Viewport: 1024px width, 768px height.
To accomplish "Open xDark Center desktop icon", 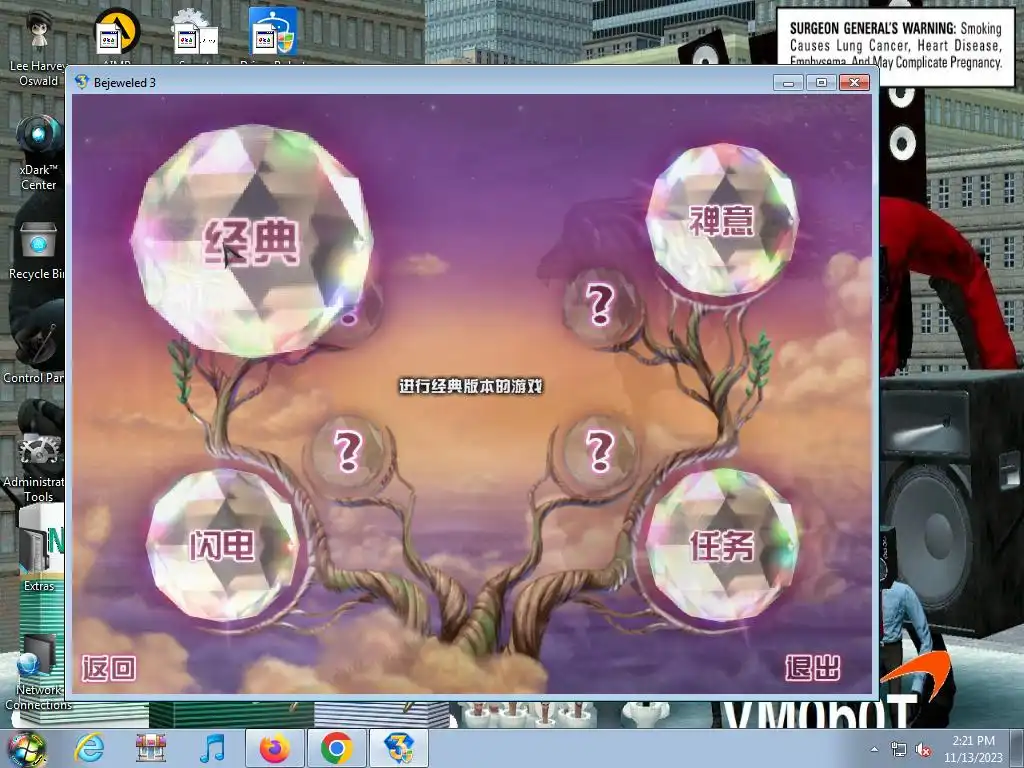I will coord(38,153).
